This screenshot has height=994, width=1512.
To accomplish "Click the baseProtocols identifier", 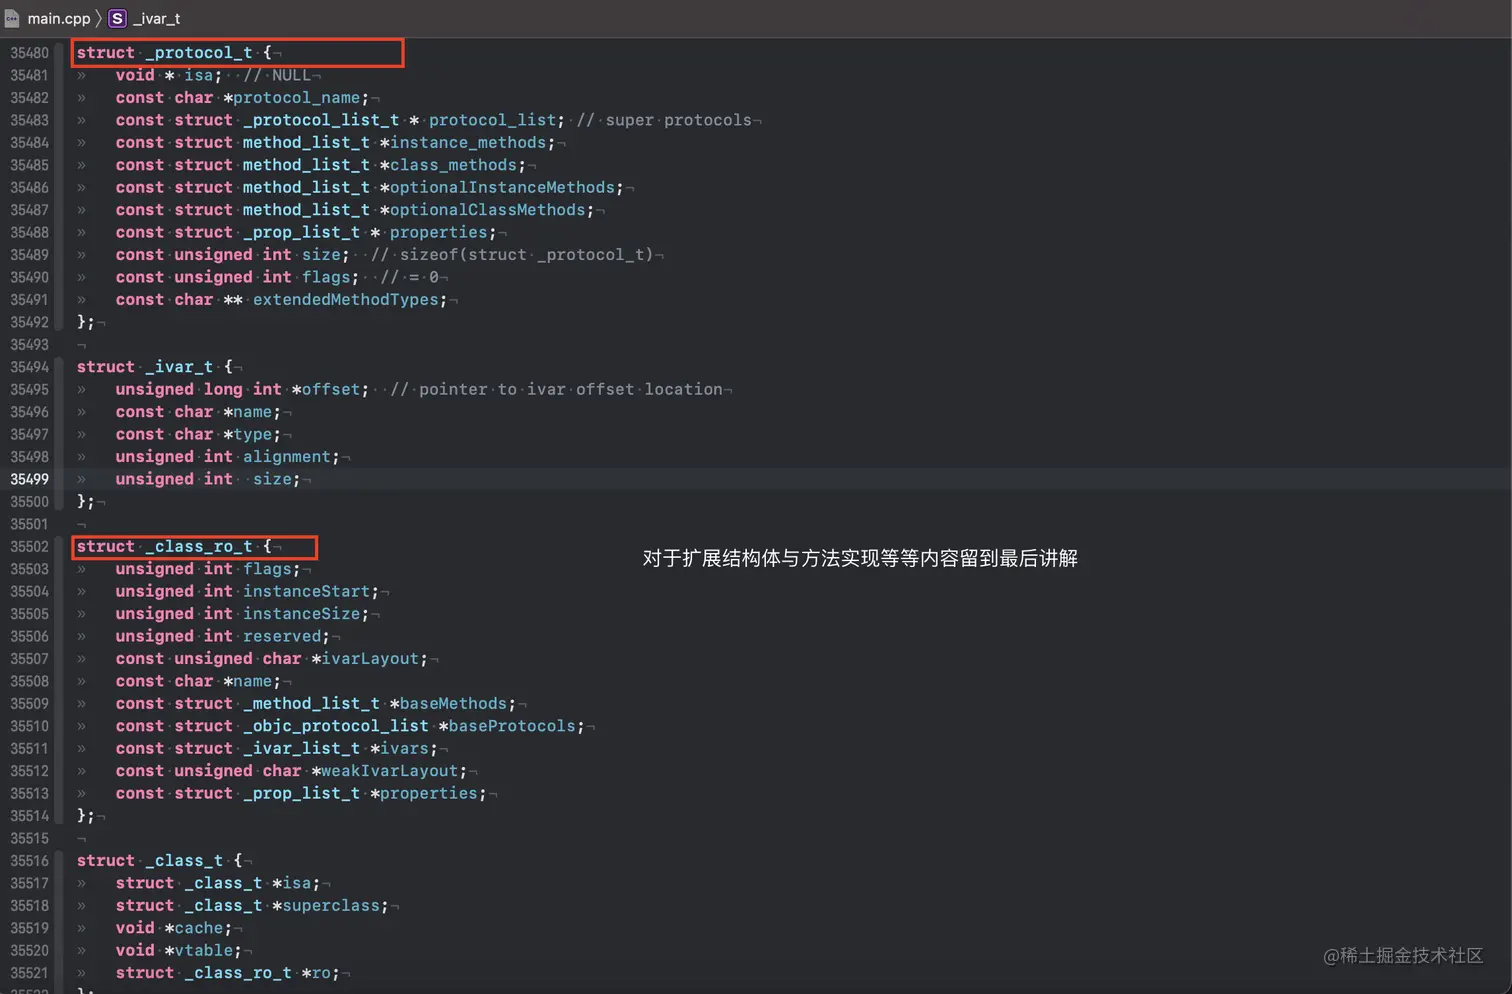I will (x=512, y=726).
